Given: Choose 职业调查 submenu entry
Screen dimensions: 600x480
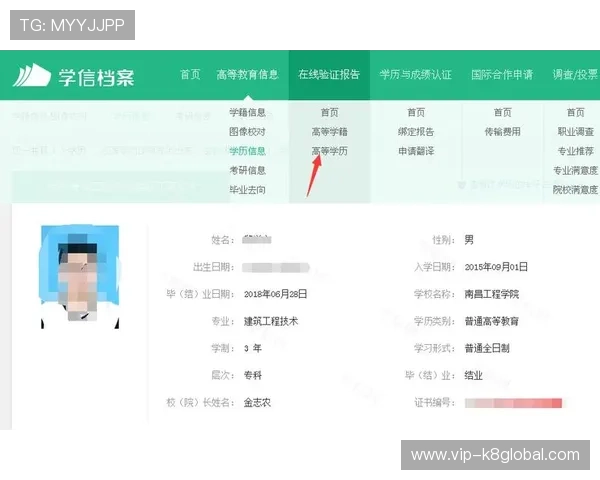Looking at the screenshot, I should (576, 132).
